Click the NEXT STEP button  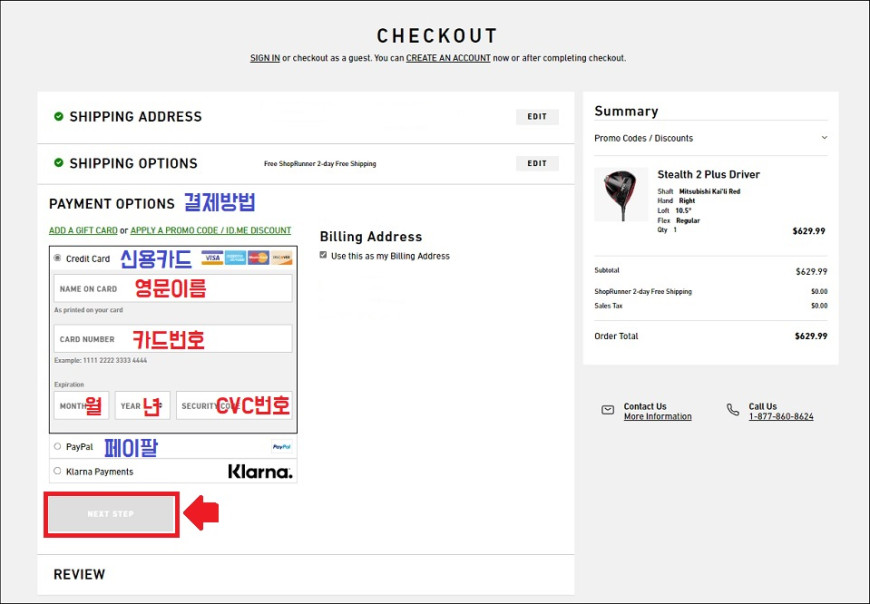pos(111,514)
